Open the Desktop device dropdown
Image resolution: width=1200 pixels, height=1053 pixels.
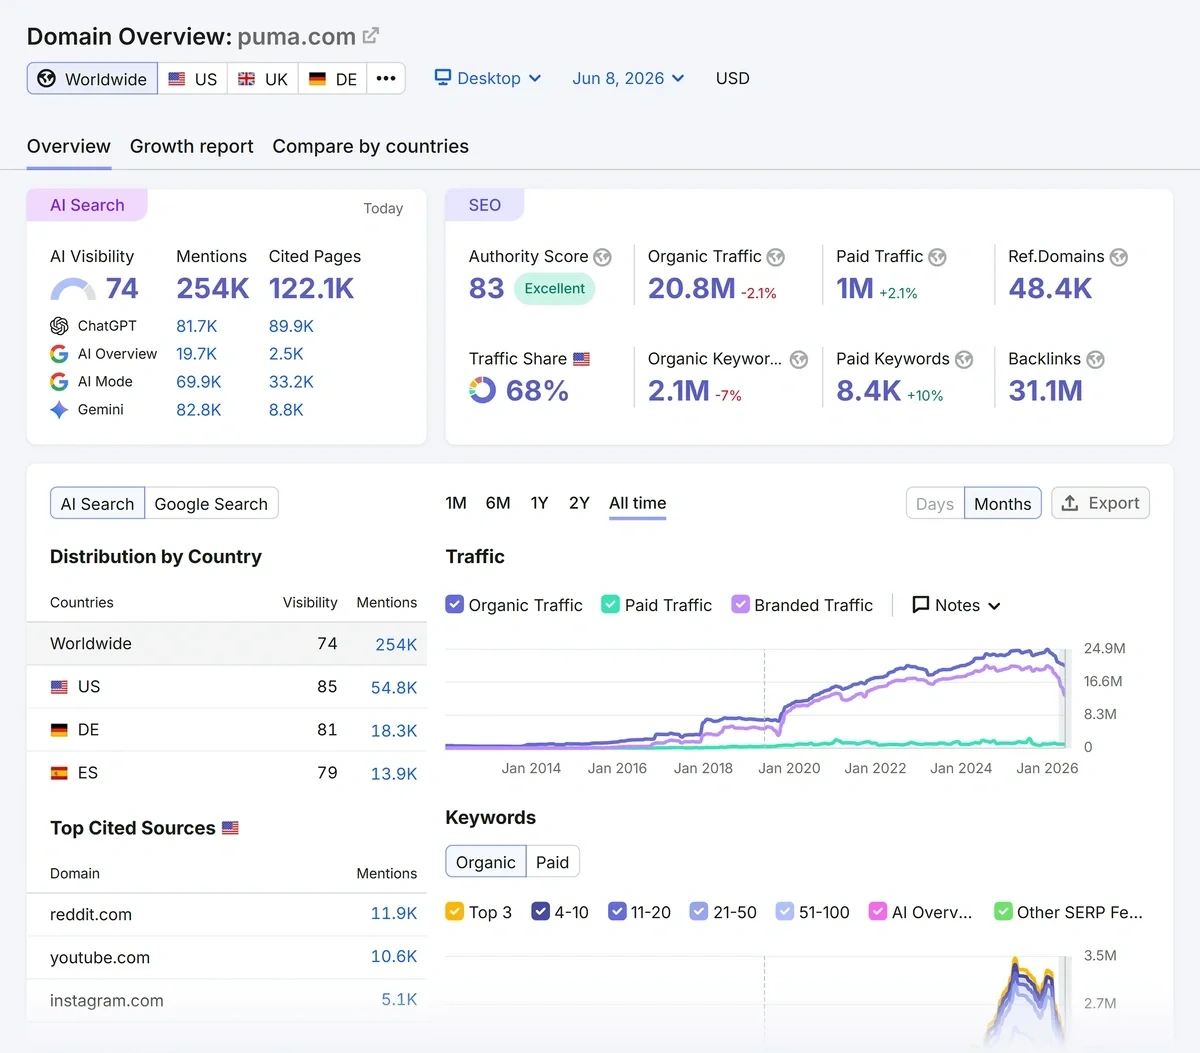pyautogui.click(x=488, y=78)
